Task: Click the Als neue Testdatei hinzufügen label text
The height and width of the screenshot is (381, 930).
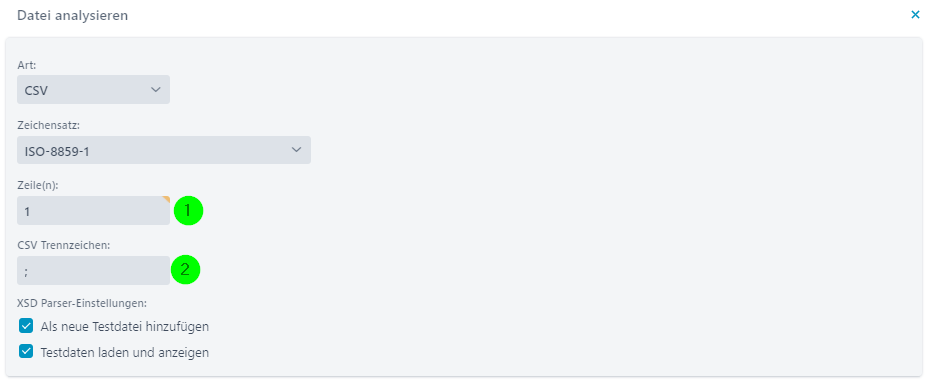Action: 125,326
